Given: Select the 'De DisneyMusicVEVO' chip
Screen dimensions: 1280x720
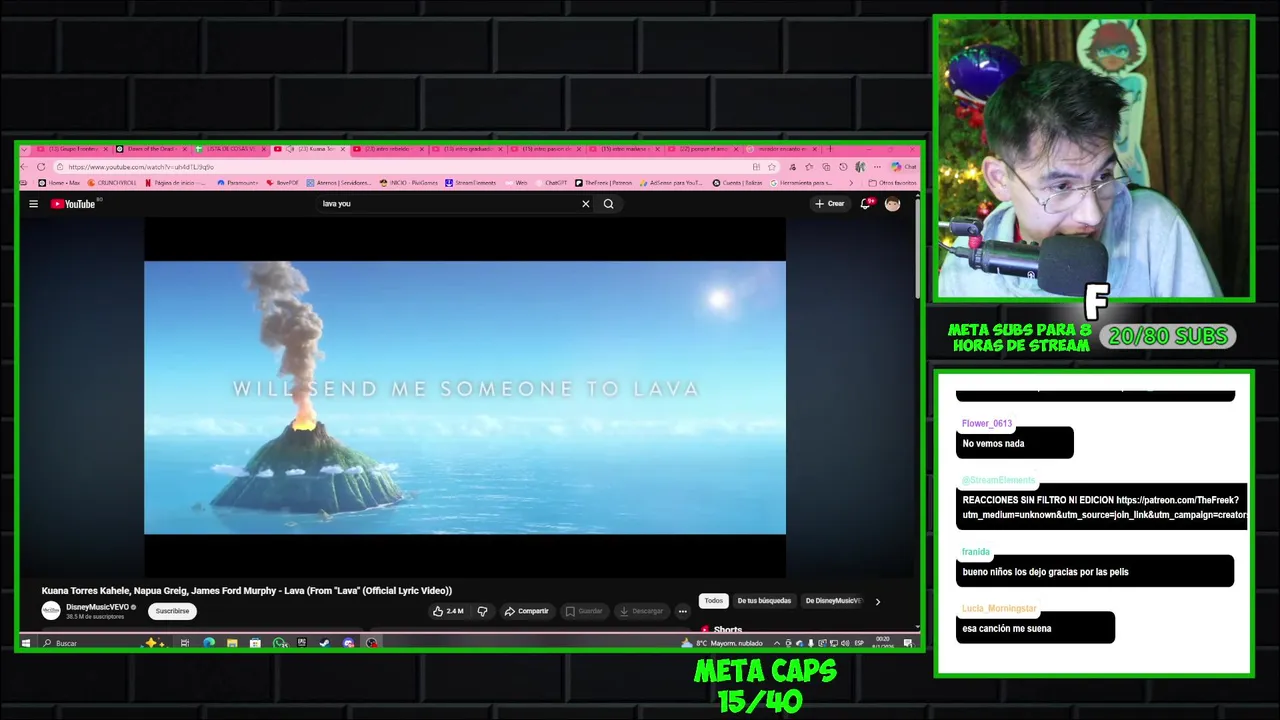Looking at the screenshot, I should click(834, 601).
